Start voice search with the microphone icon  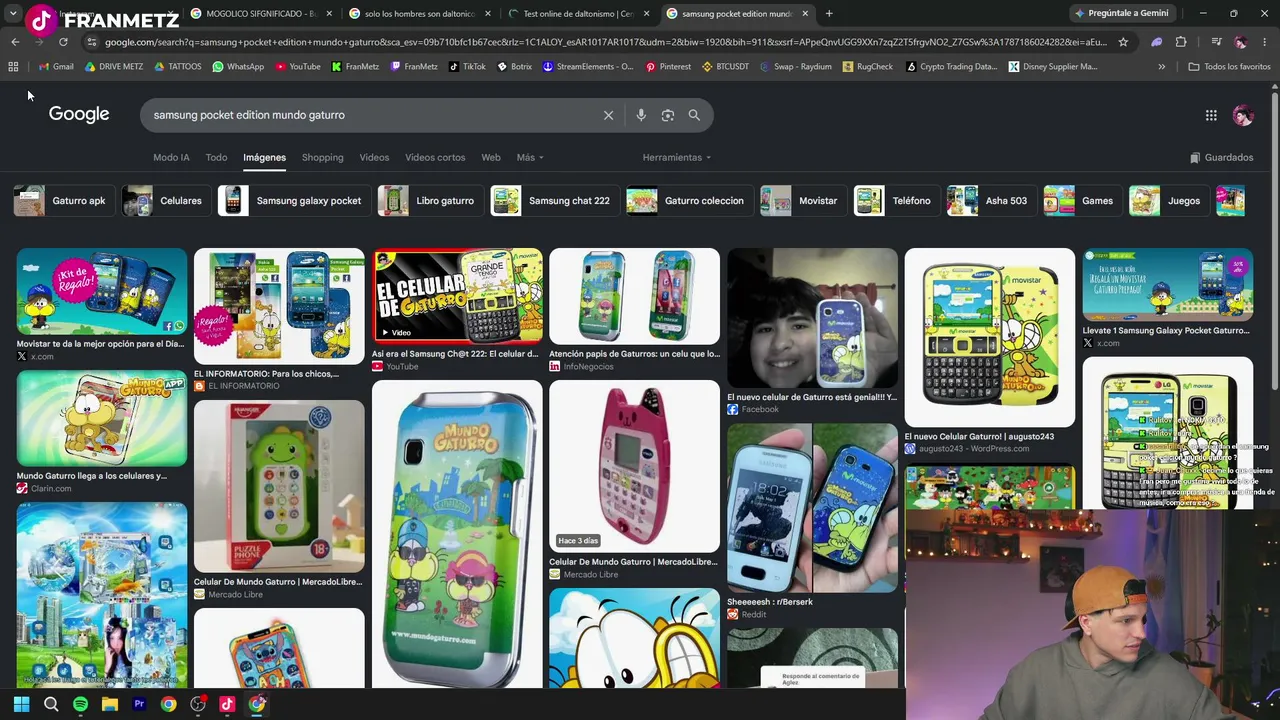pyautogui.click(x=641, y=115)
